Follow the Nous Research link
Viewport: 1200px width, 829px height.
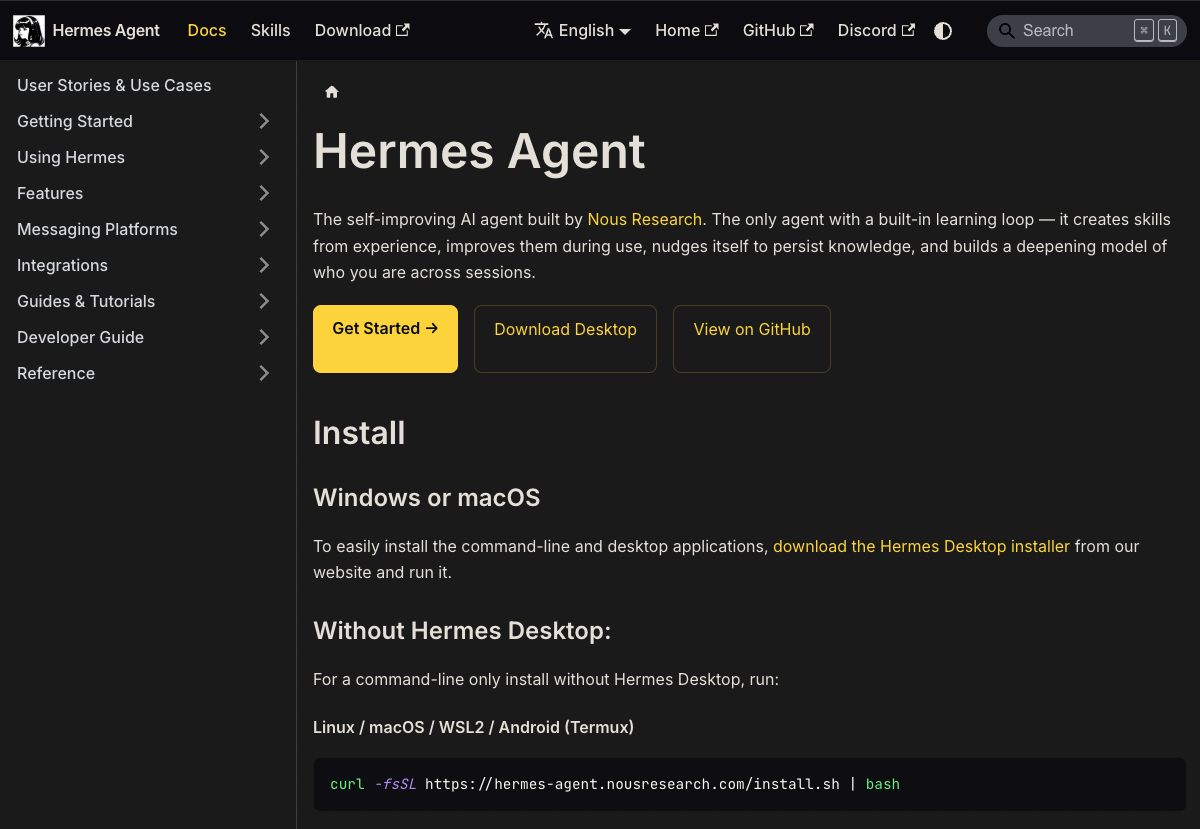(645, 219)
